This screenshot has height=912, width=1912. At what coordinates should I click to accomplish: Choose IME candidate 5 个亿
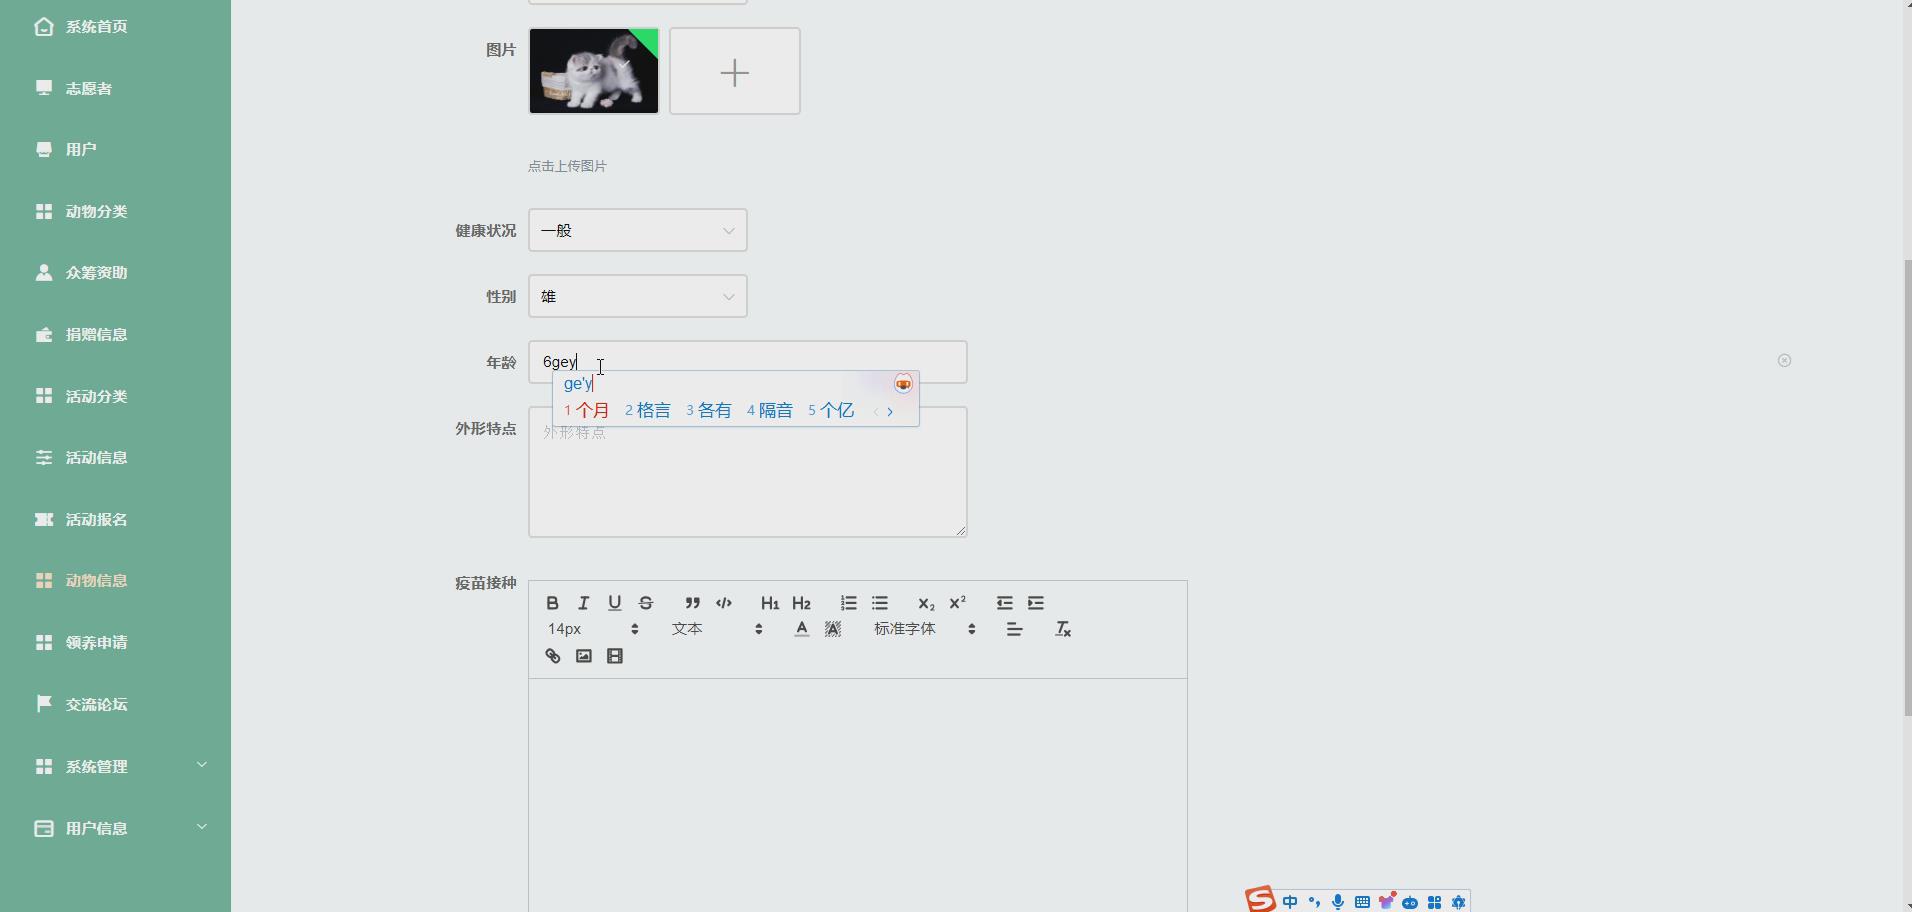tap(831, 410)
